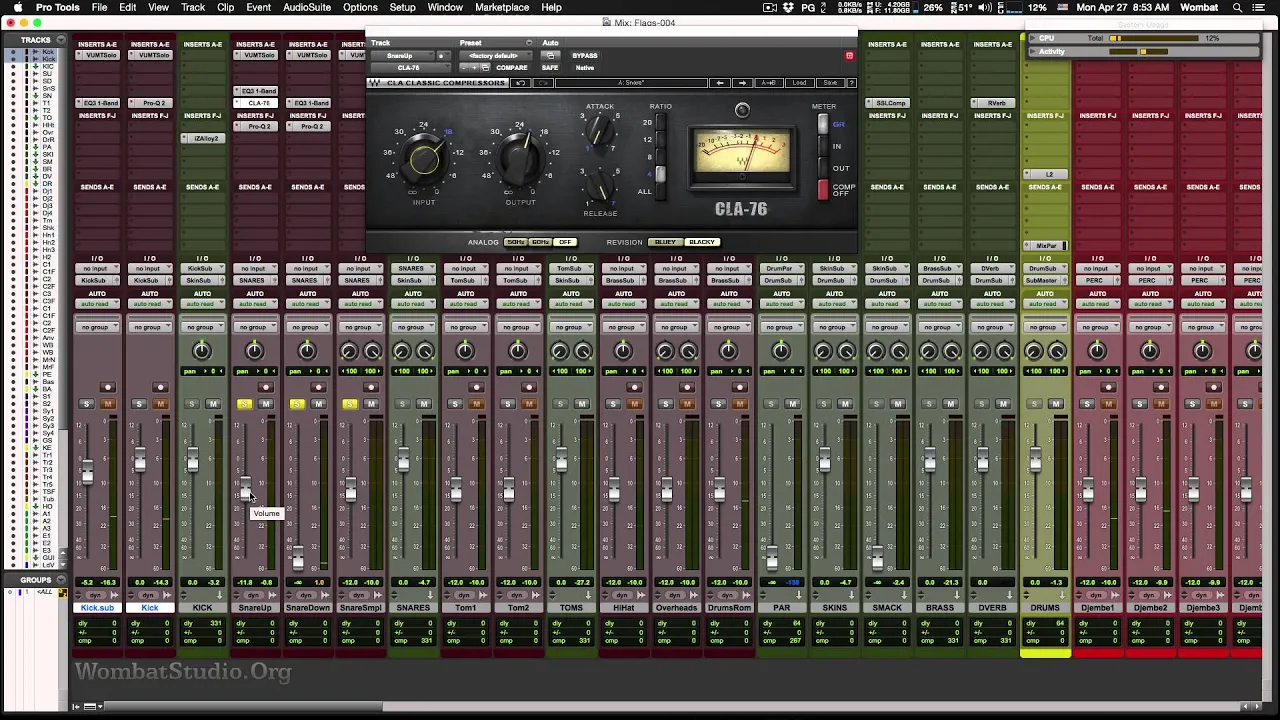
Task: Solo the SnareDown track
Action: pos(297,404)
